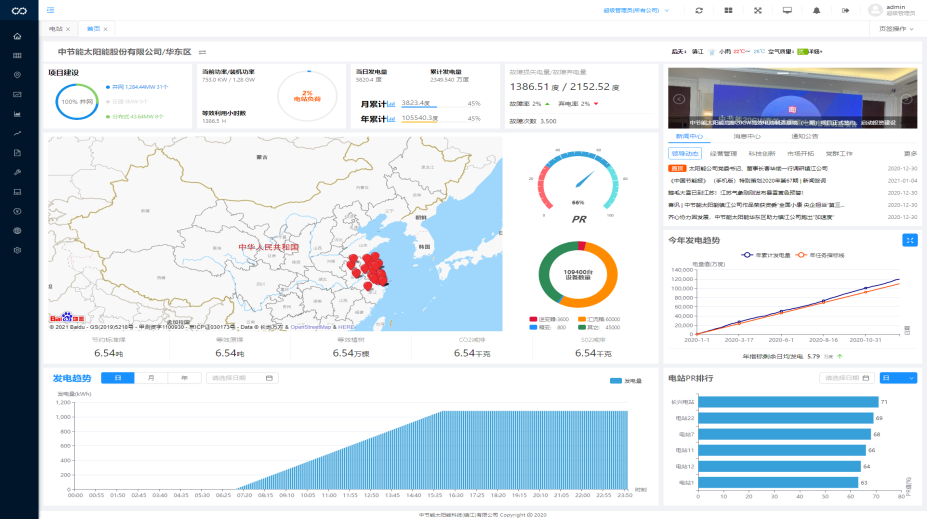This screenshot has height=519, width=927.
Task: Click the 并网 1,204.44MW legend entry
Action: point(137,87)
